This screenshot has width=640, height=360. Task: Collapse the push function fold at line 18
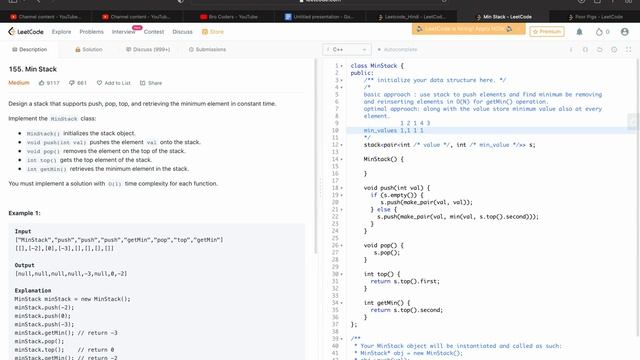click(x=342, y=188)
